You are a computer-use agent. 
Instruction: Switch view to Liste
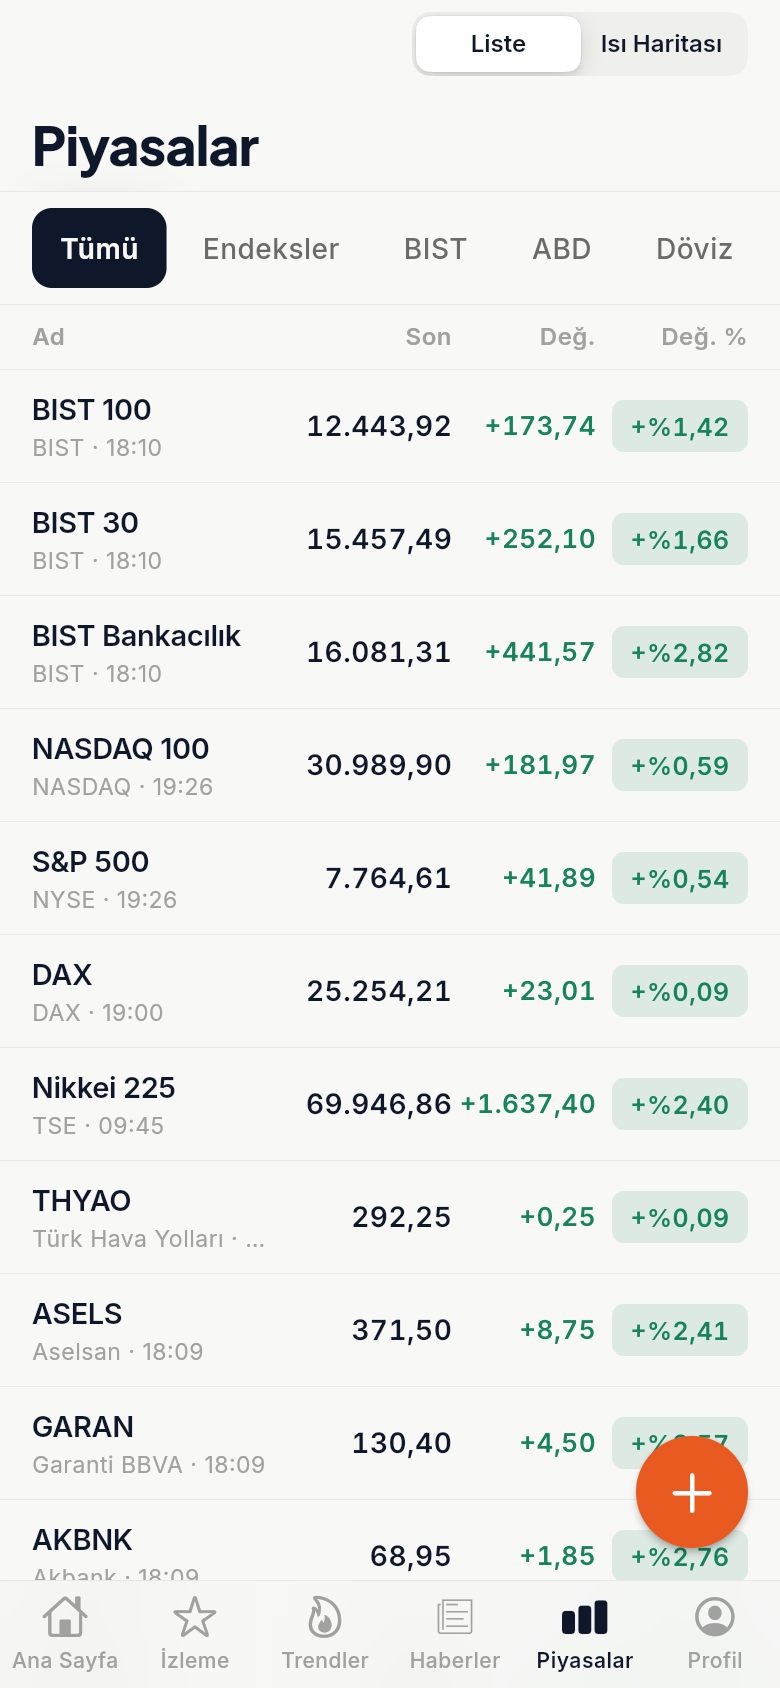tap(498, 44)
